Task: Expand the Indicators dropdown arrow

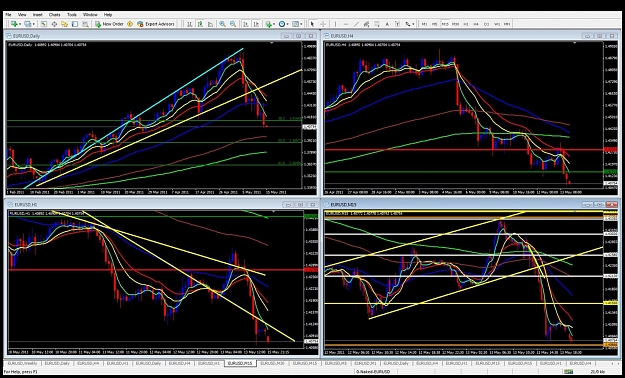Action: click(274, 24)
